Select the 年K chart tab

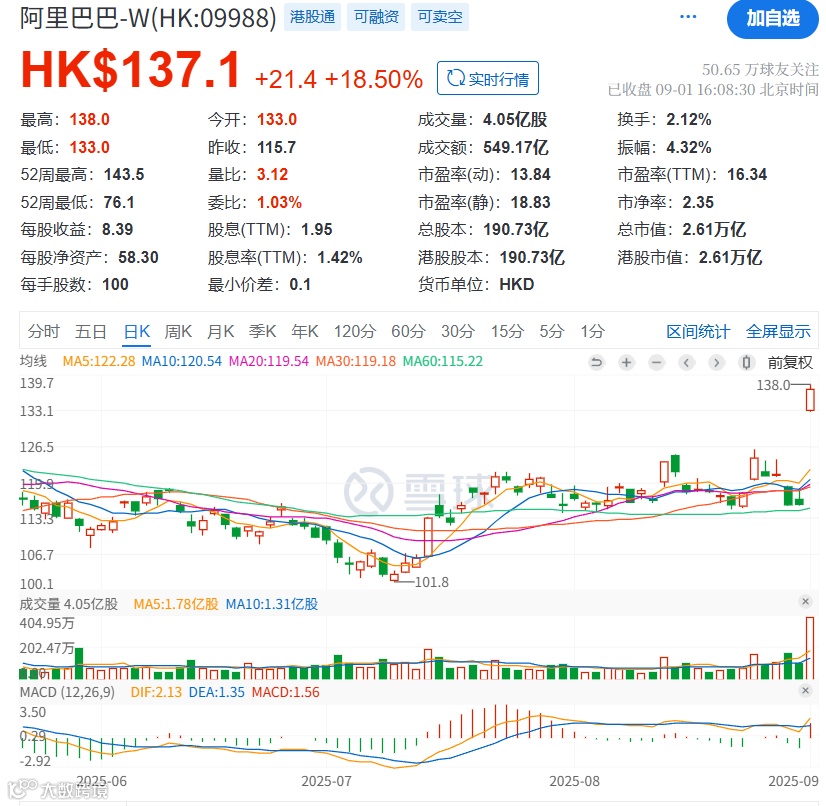[304, 331]
